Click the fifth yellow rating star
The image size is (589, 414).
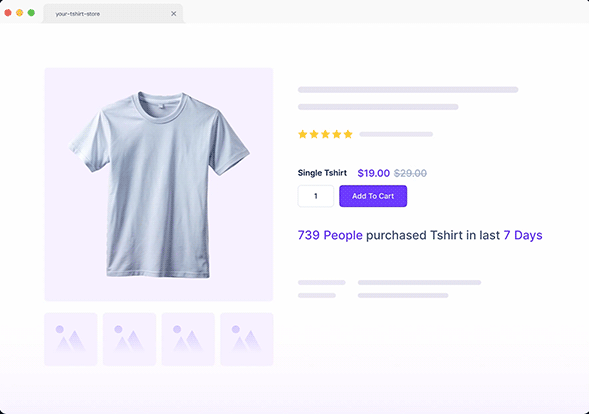(348, 134)
